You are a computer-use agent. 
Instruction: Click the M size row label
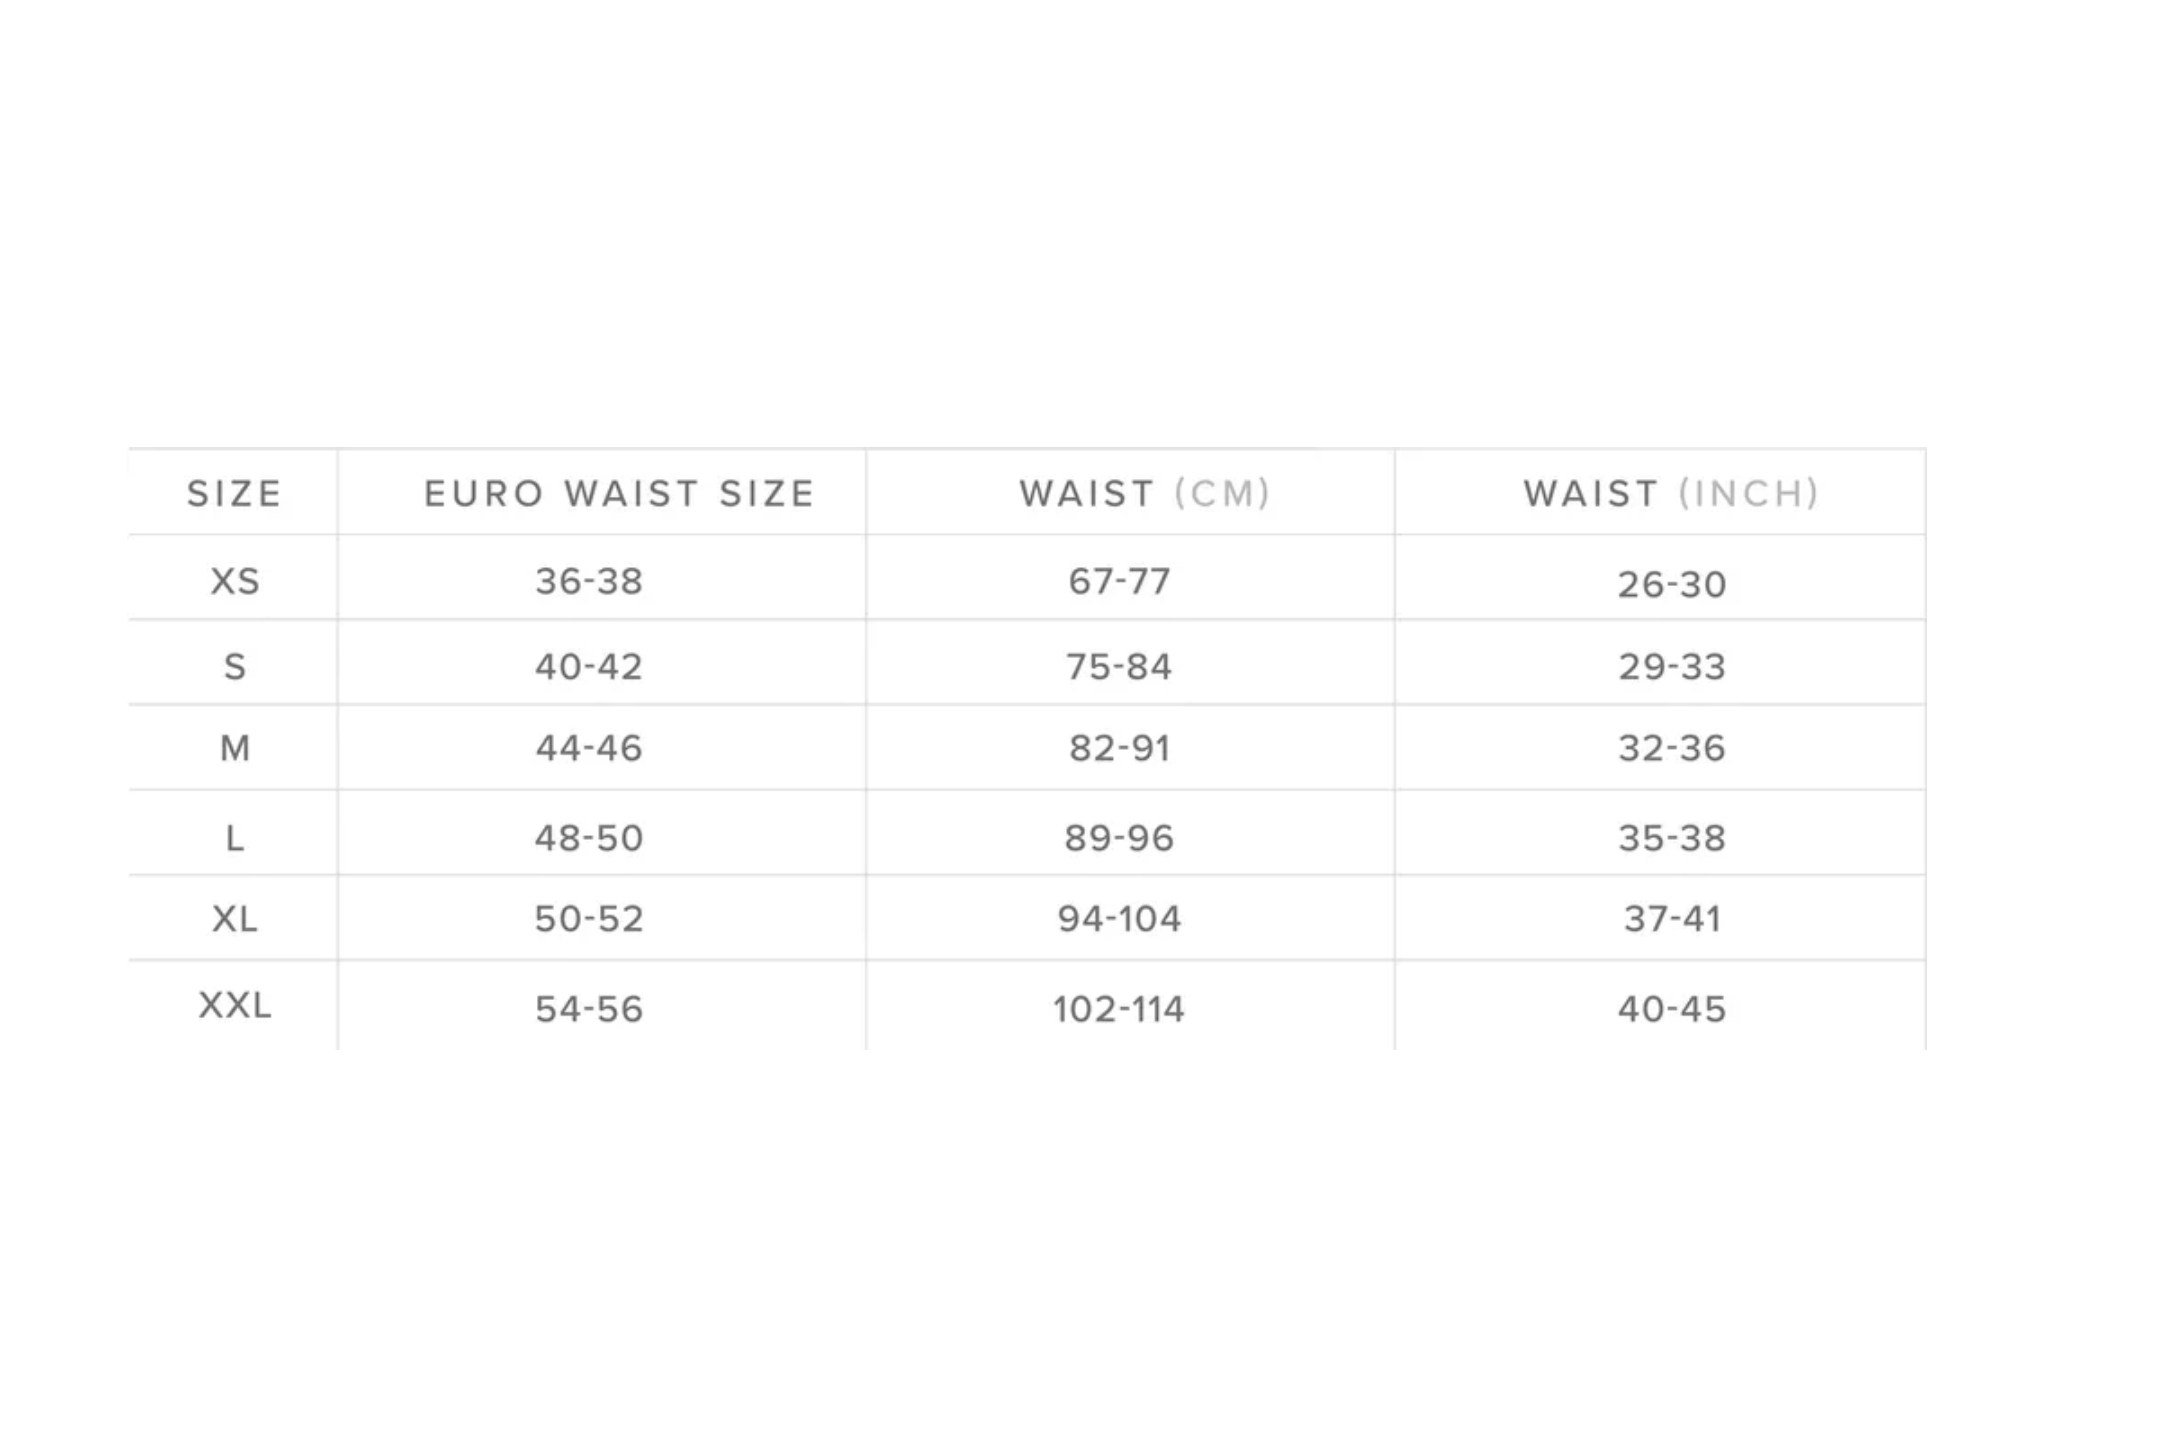pyautogui.click(x=235, y=748)
